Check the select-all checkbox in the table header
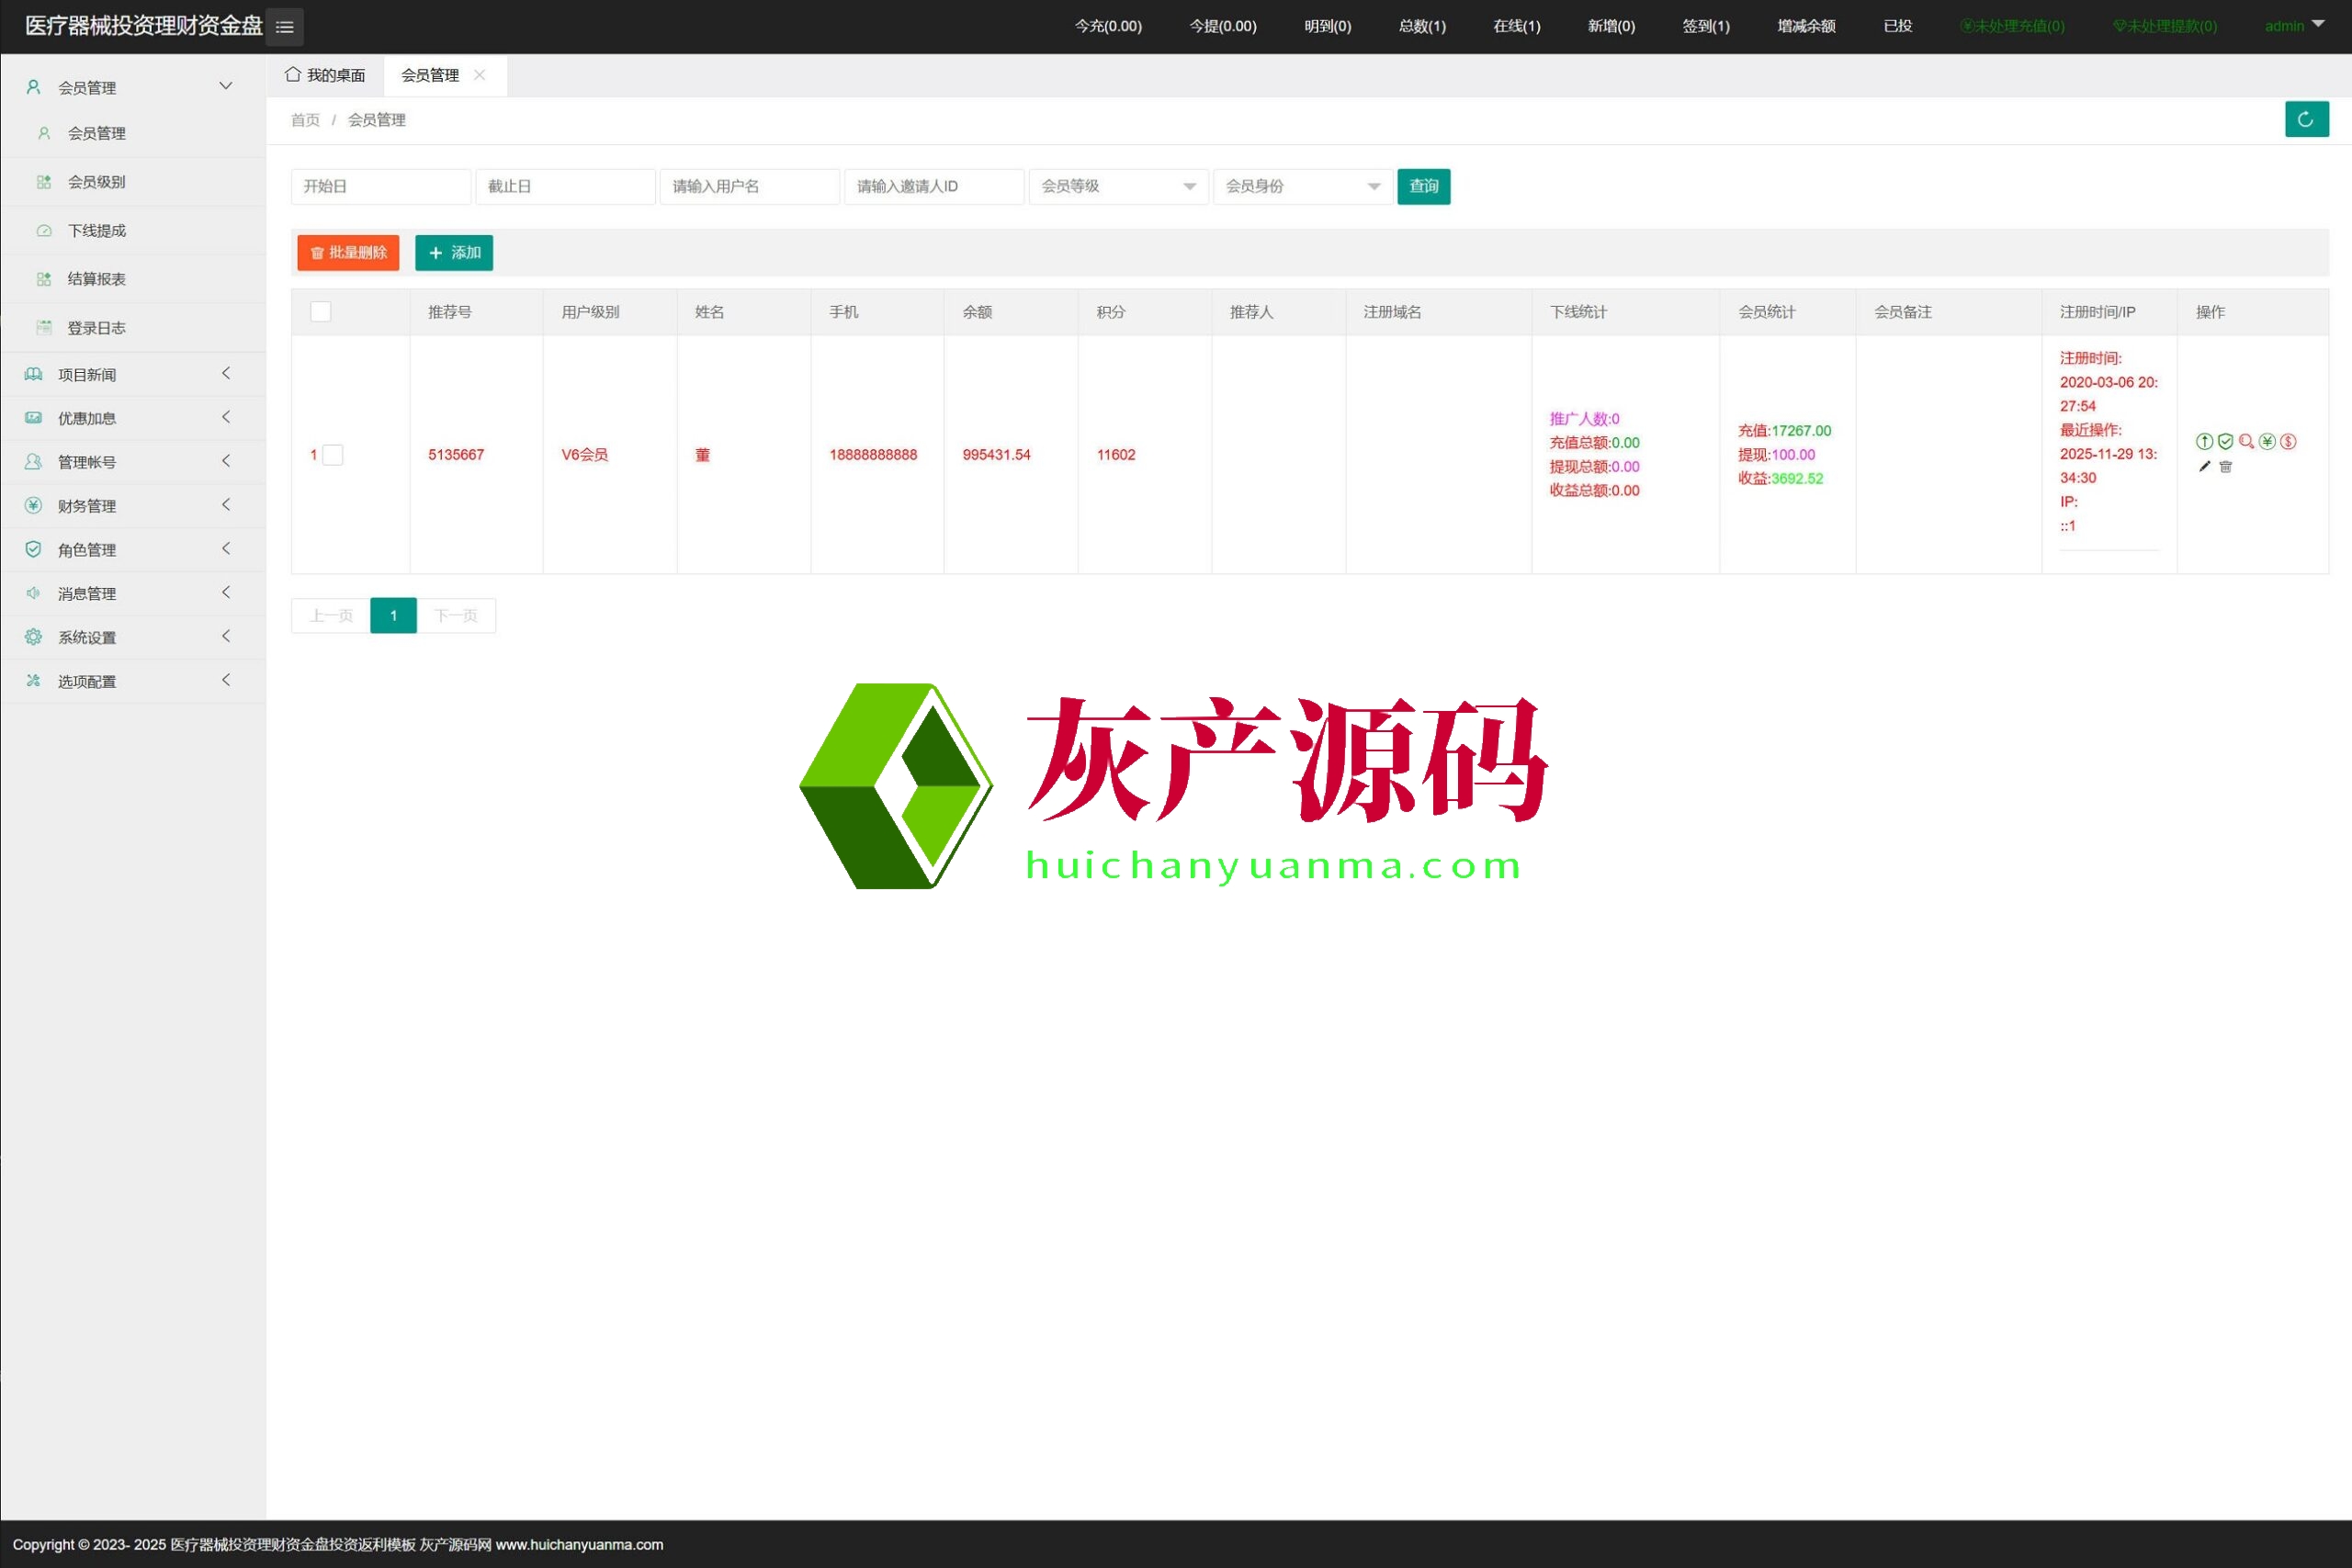The width and height of the screenshot is (2352, 1568). tap(320, 312)
